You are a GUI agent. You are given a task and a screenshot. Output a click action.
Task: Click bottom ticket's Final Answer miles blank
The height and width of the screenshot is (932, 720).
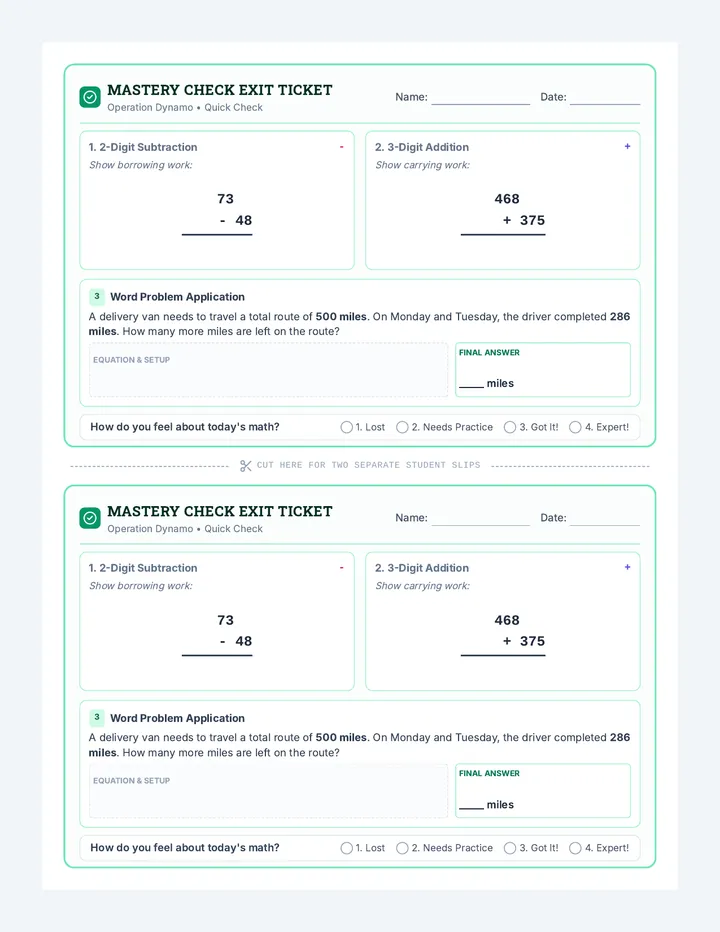[471, 805]
